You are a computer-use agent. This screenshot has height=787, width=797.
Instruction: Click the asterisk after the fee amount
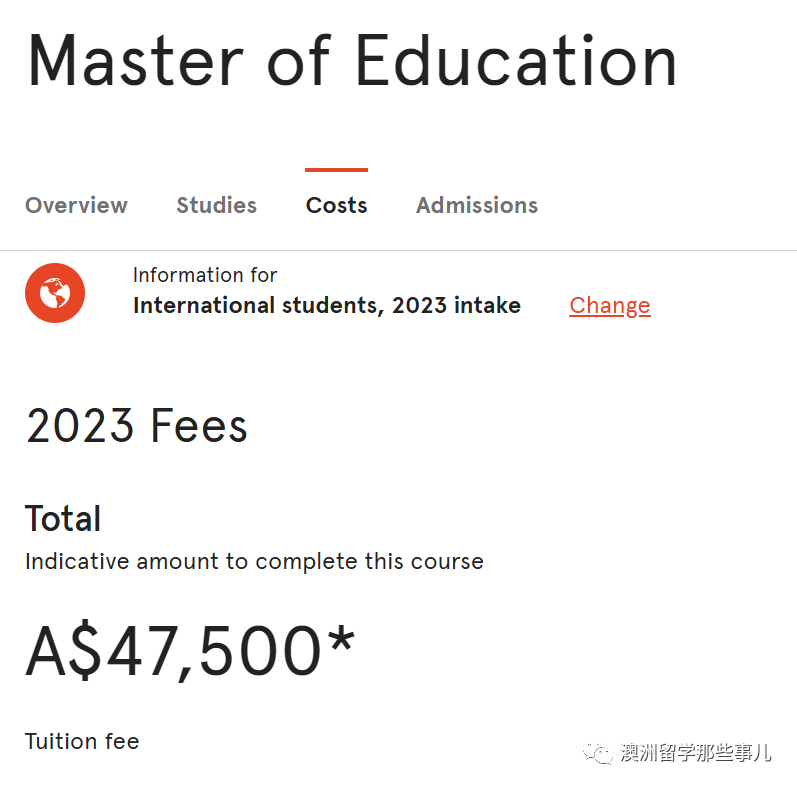click(x=341, y=638)
